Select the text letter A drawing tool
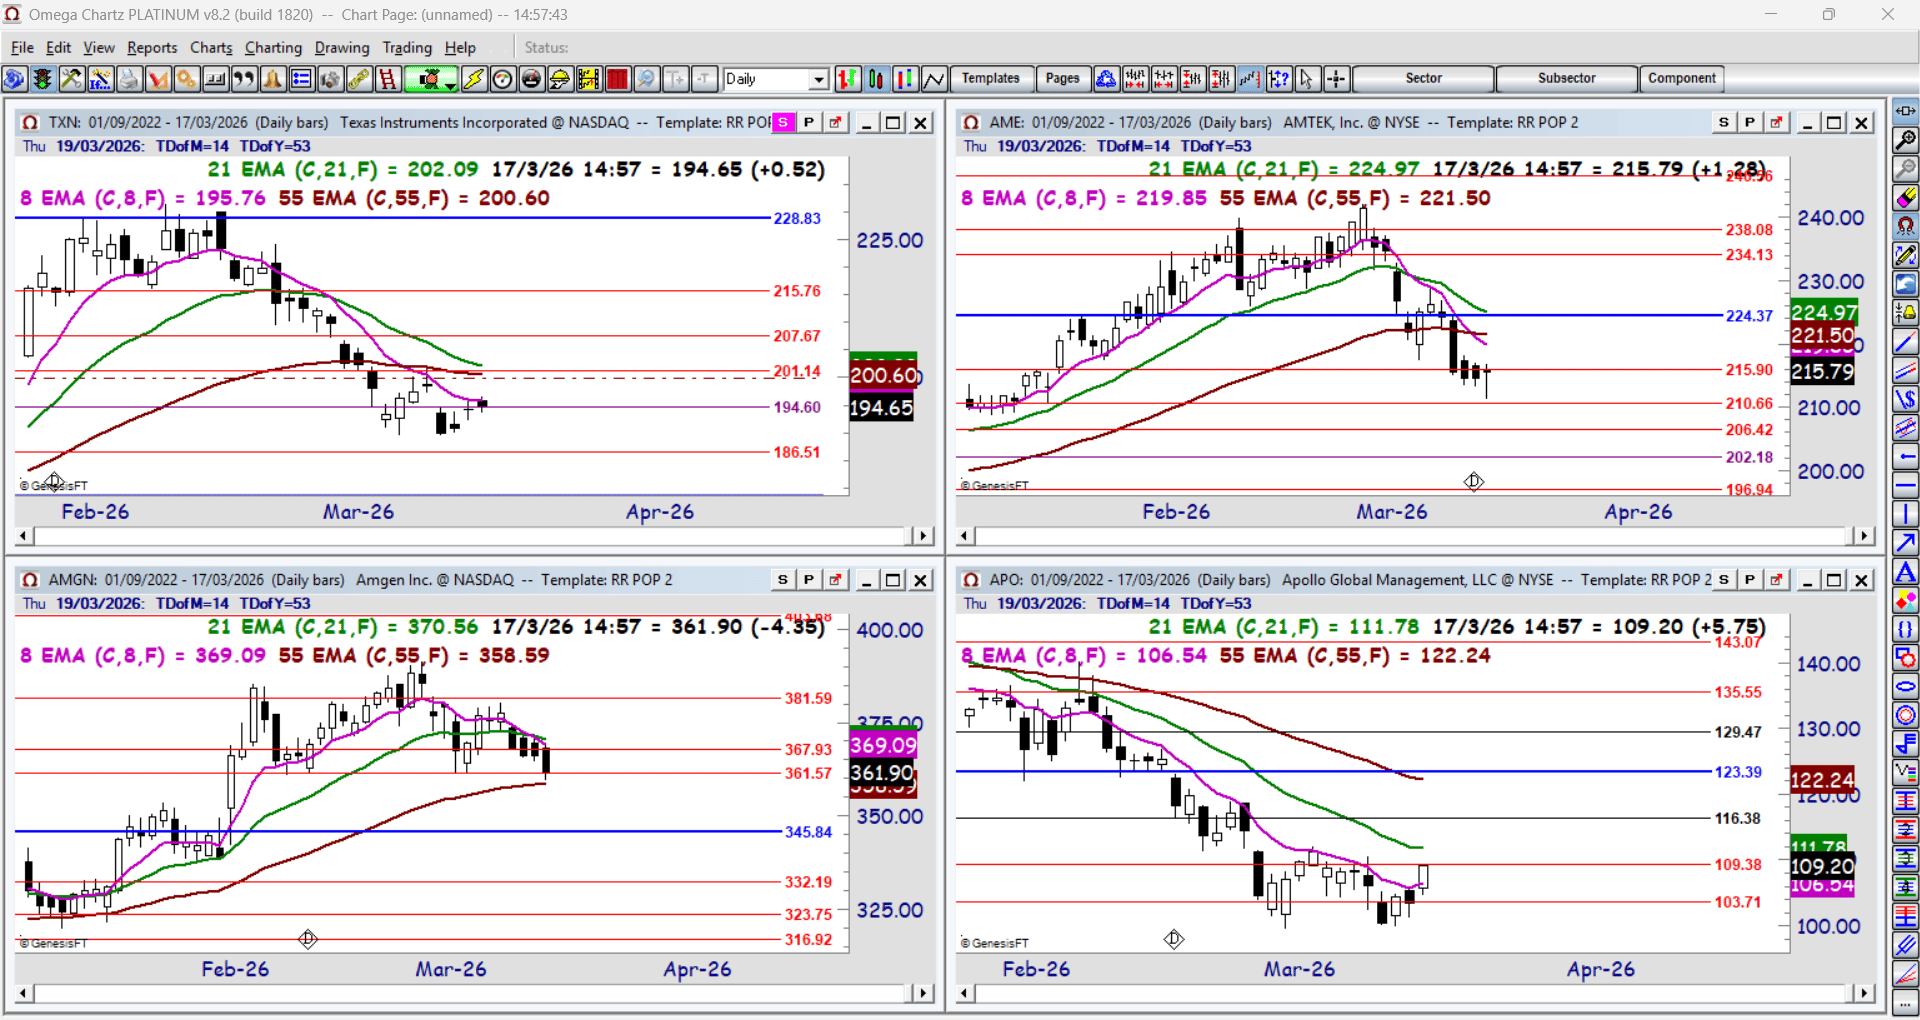Viewport: 1920px width, 1020px height. 1906,573
